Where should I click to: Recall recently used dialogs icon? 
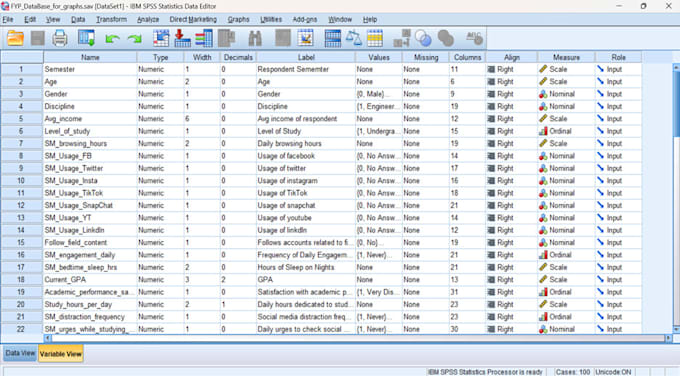86,39
